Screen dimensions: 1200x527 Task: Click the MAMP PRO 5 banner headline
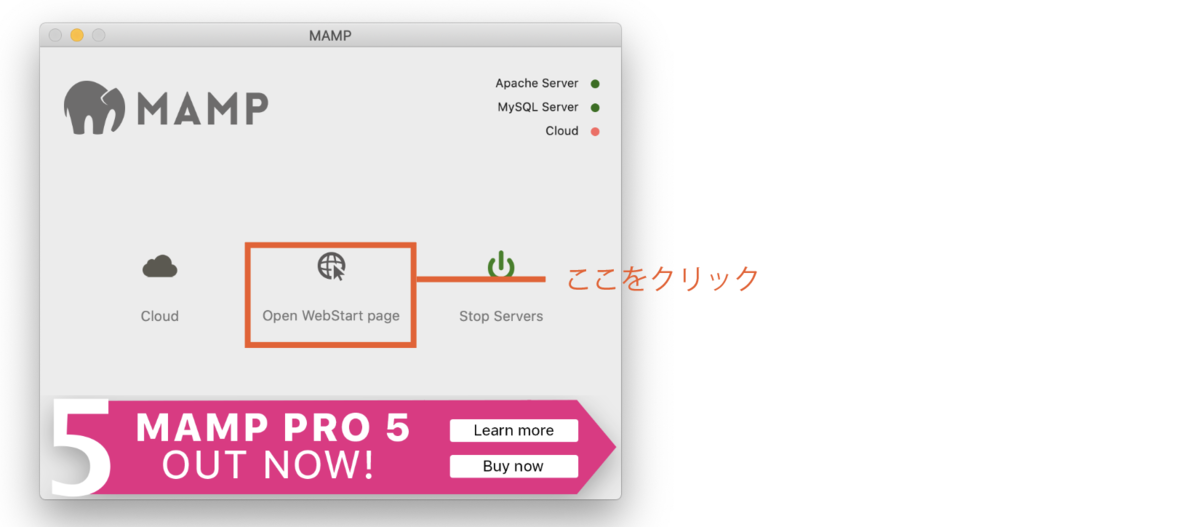click(273, 428)
